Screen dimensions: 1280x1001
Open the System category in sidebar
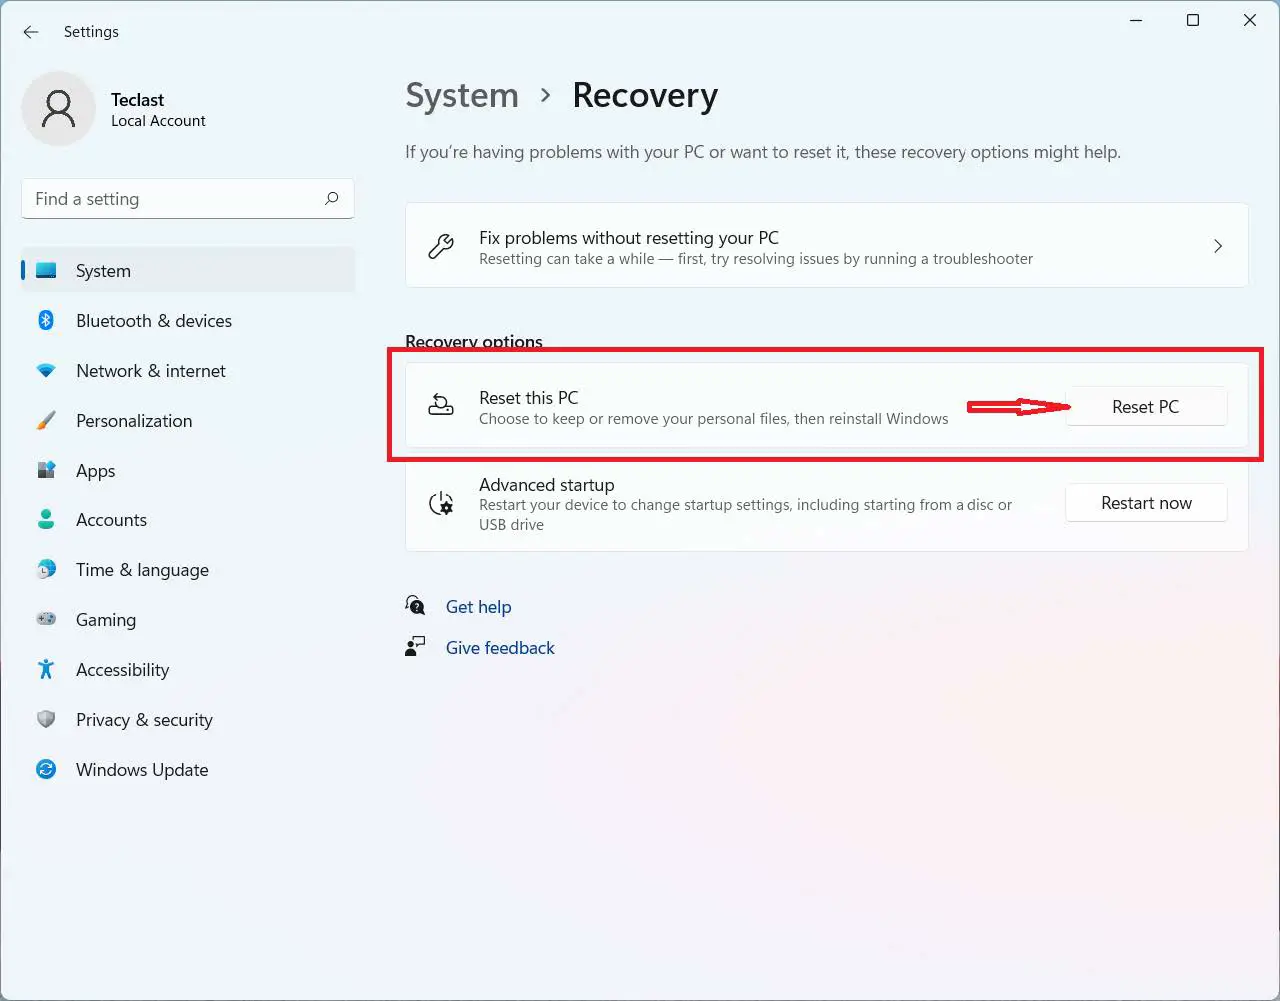point(103,271)
